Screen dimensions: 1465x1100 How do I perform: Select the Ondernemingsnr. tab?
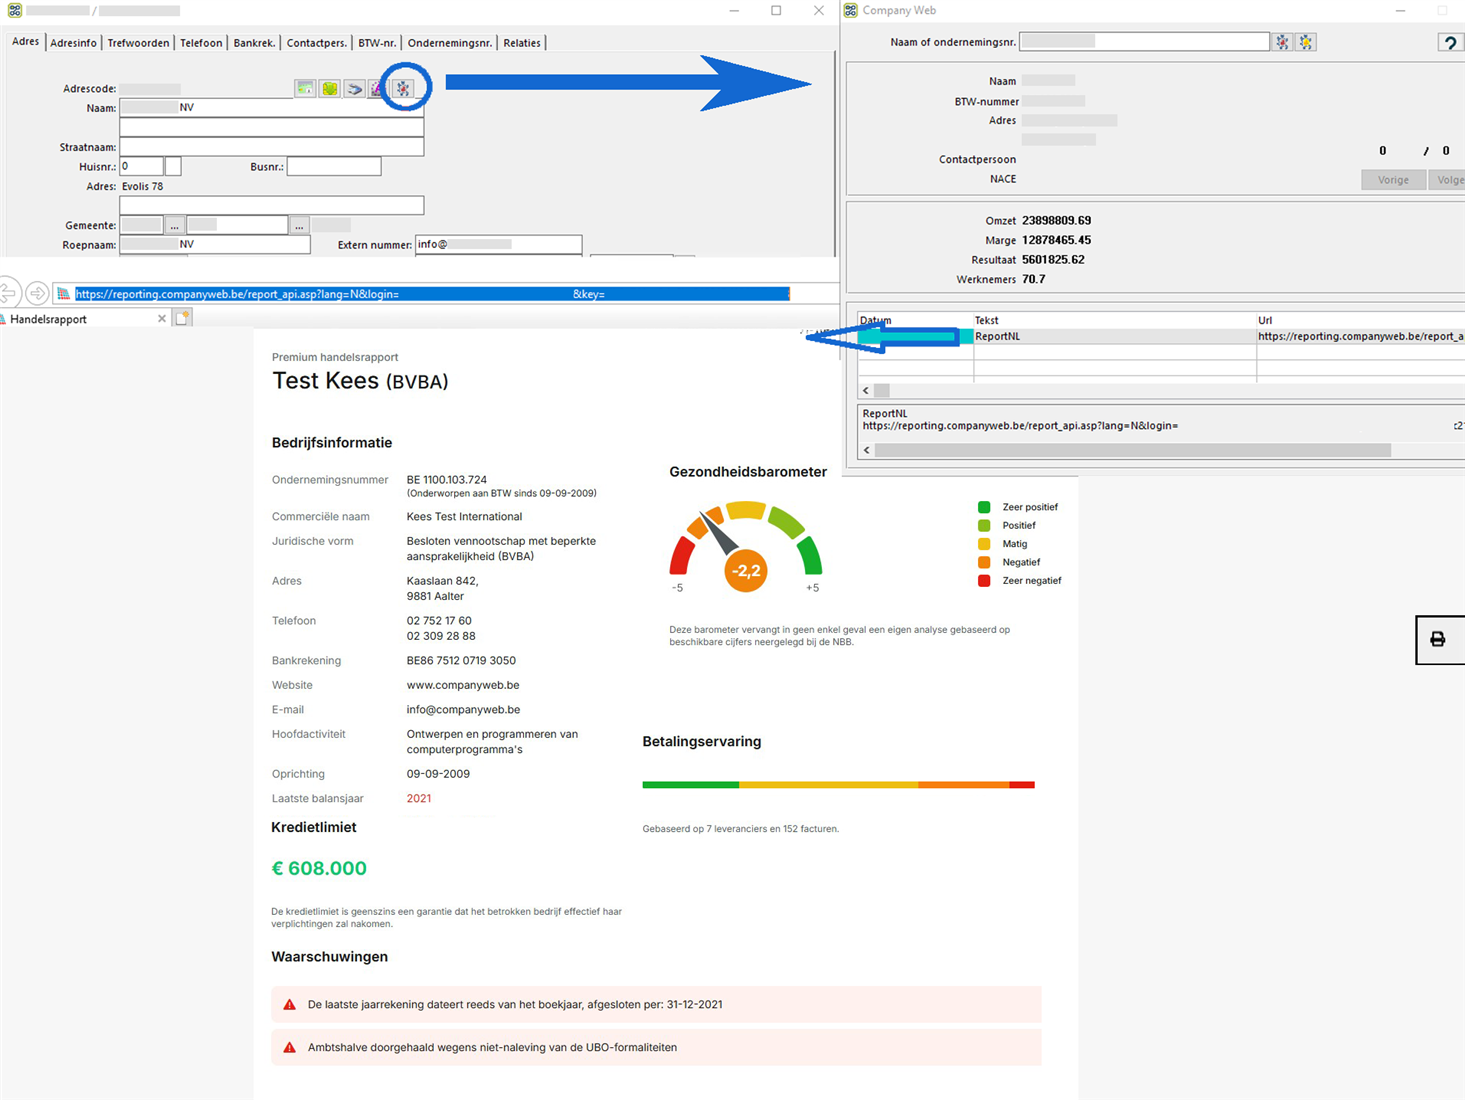449,43
